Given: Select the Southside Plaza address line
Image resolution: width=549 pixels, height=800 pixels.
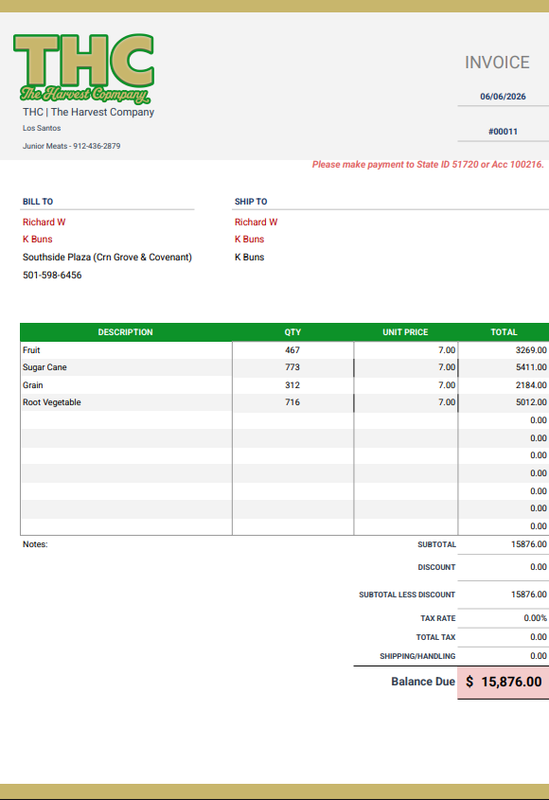Looking at the screenshot, I should pyautogui.click(x=107, y=257).
